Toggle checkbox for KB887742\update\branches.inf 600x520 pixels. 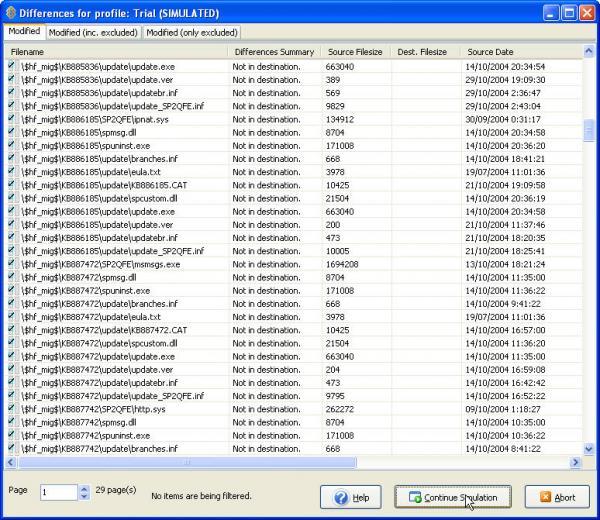11,448
